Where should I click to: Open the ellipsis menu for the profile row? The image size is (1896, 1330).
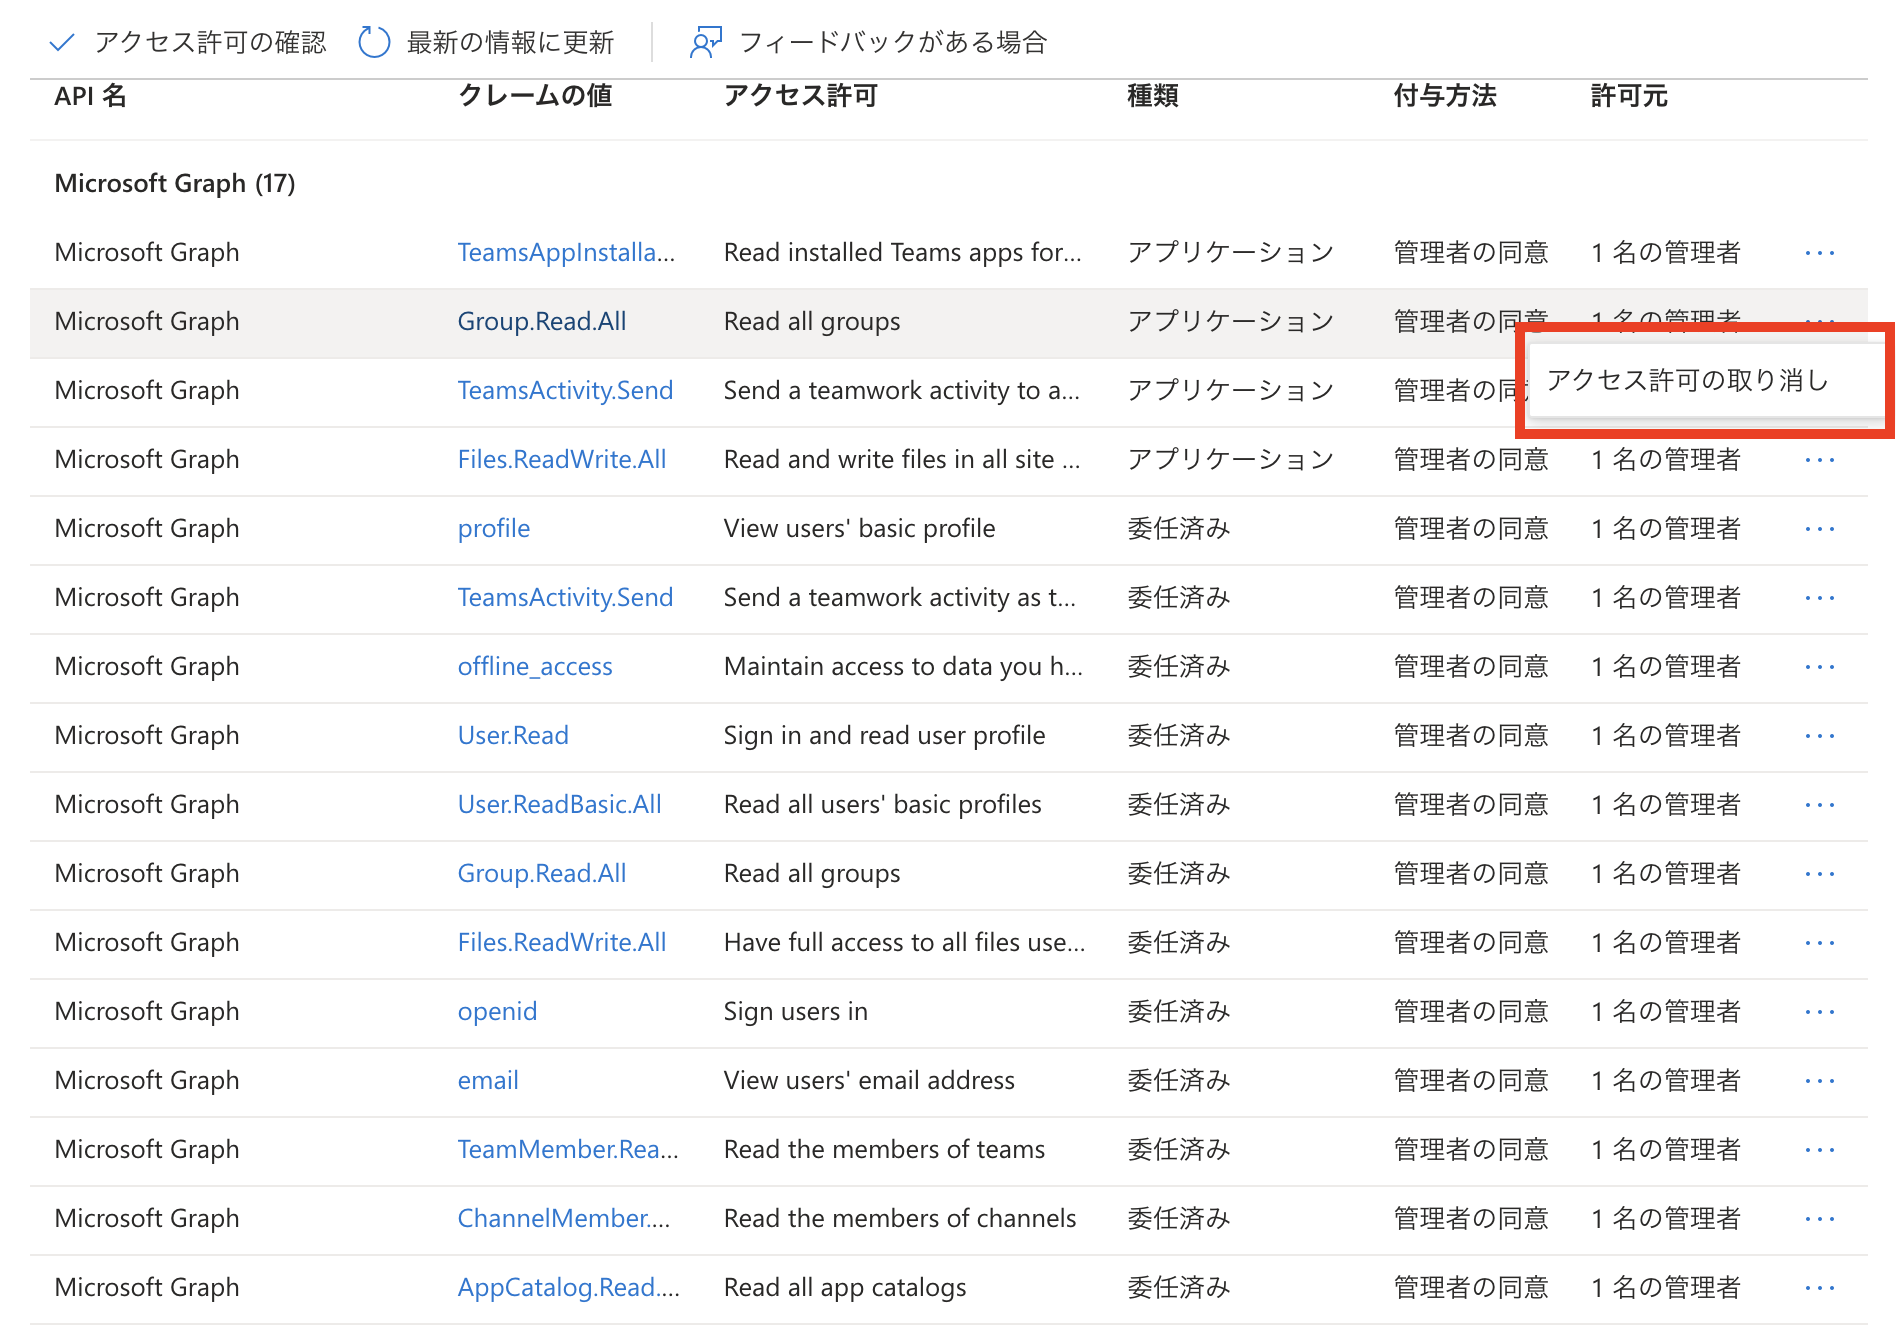[x=1820, y=529]
